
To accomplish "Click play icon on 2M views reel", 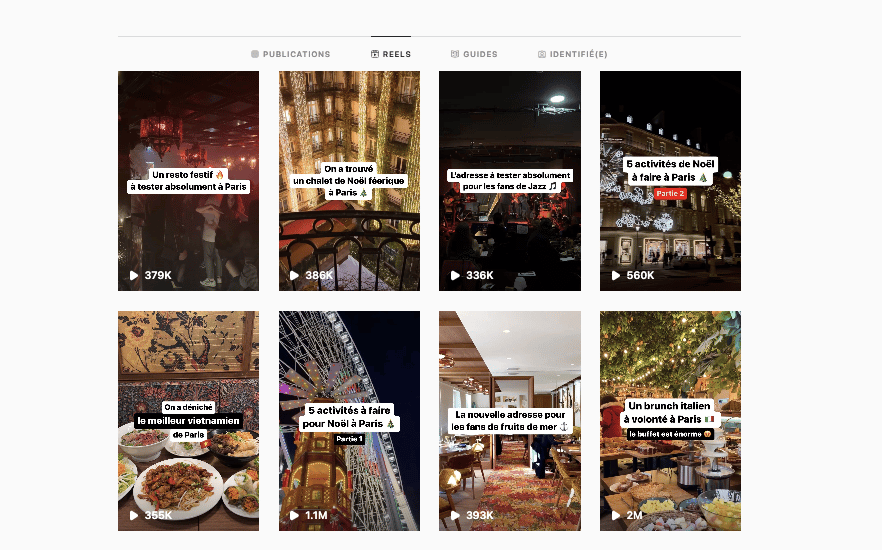I will 616,515.
